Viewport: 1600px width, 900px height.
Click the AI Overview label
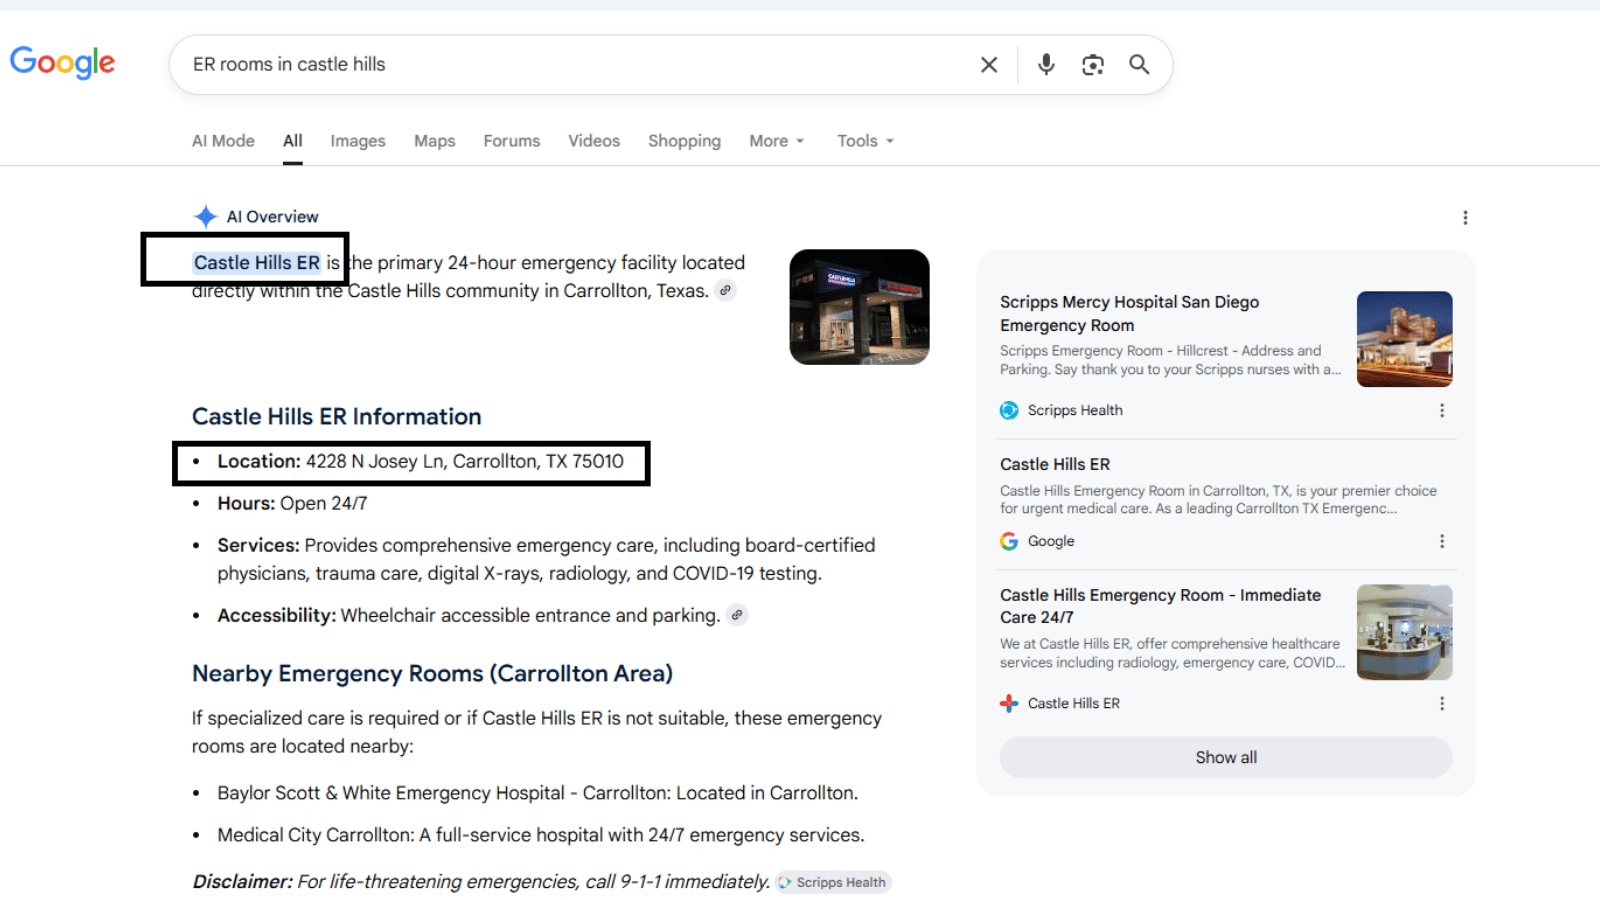(x=272, y=217)
